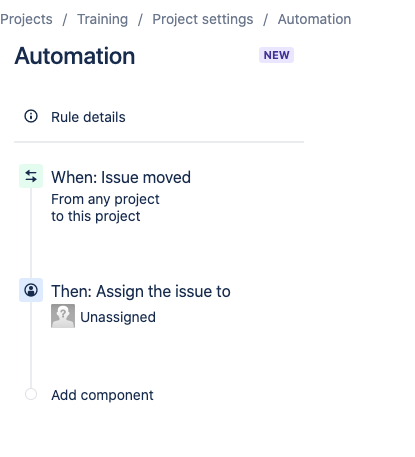Click the From any project text
Image resolution: width=415 pixels, height=457 pixels.
coord(105,199)
